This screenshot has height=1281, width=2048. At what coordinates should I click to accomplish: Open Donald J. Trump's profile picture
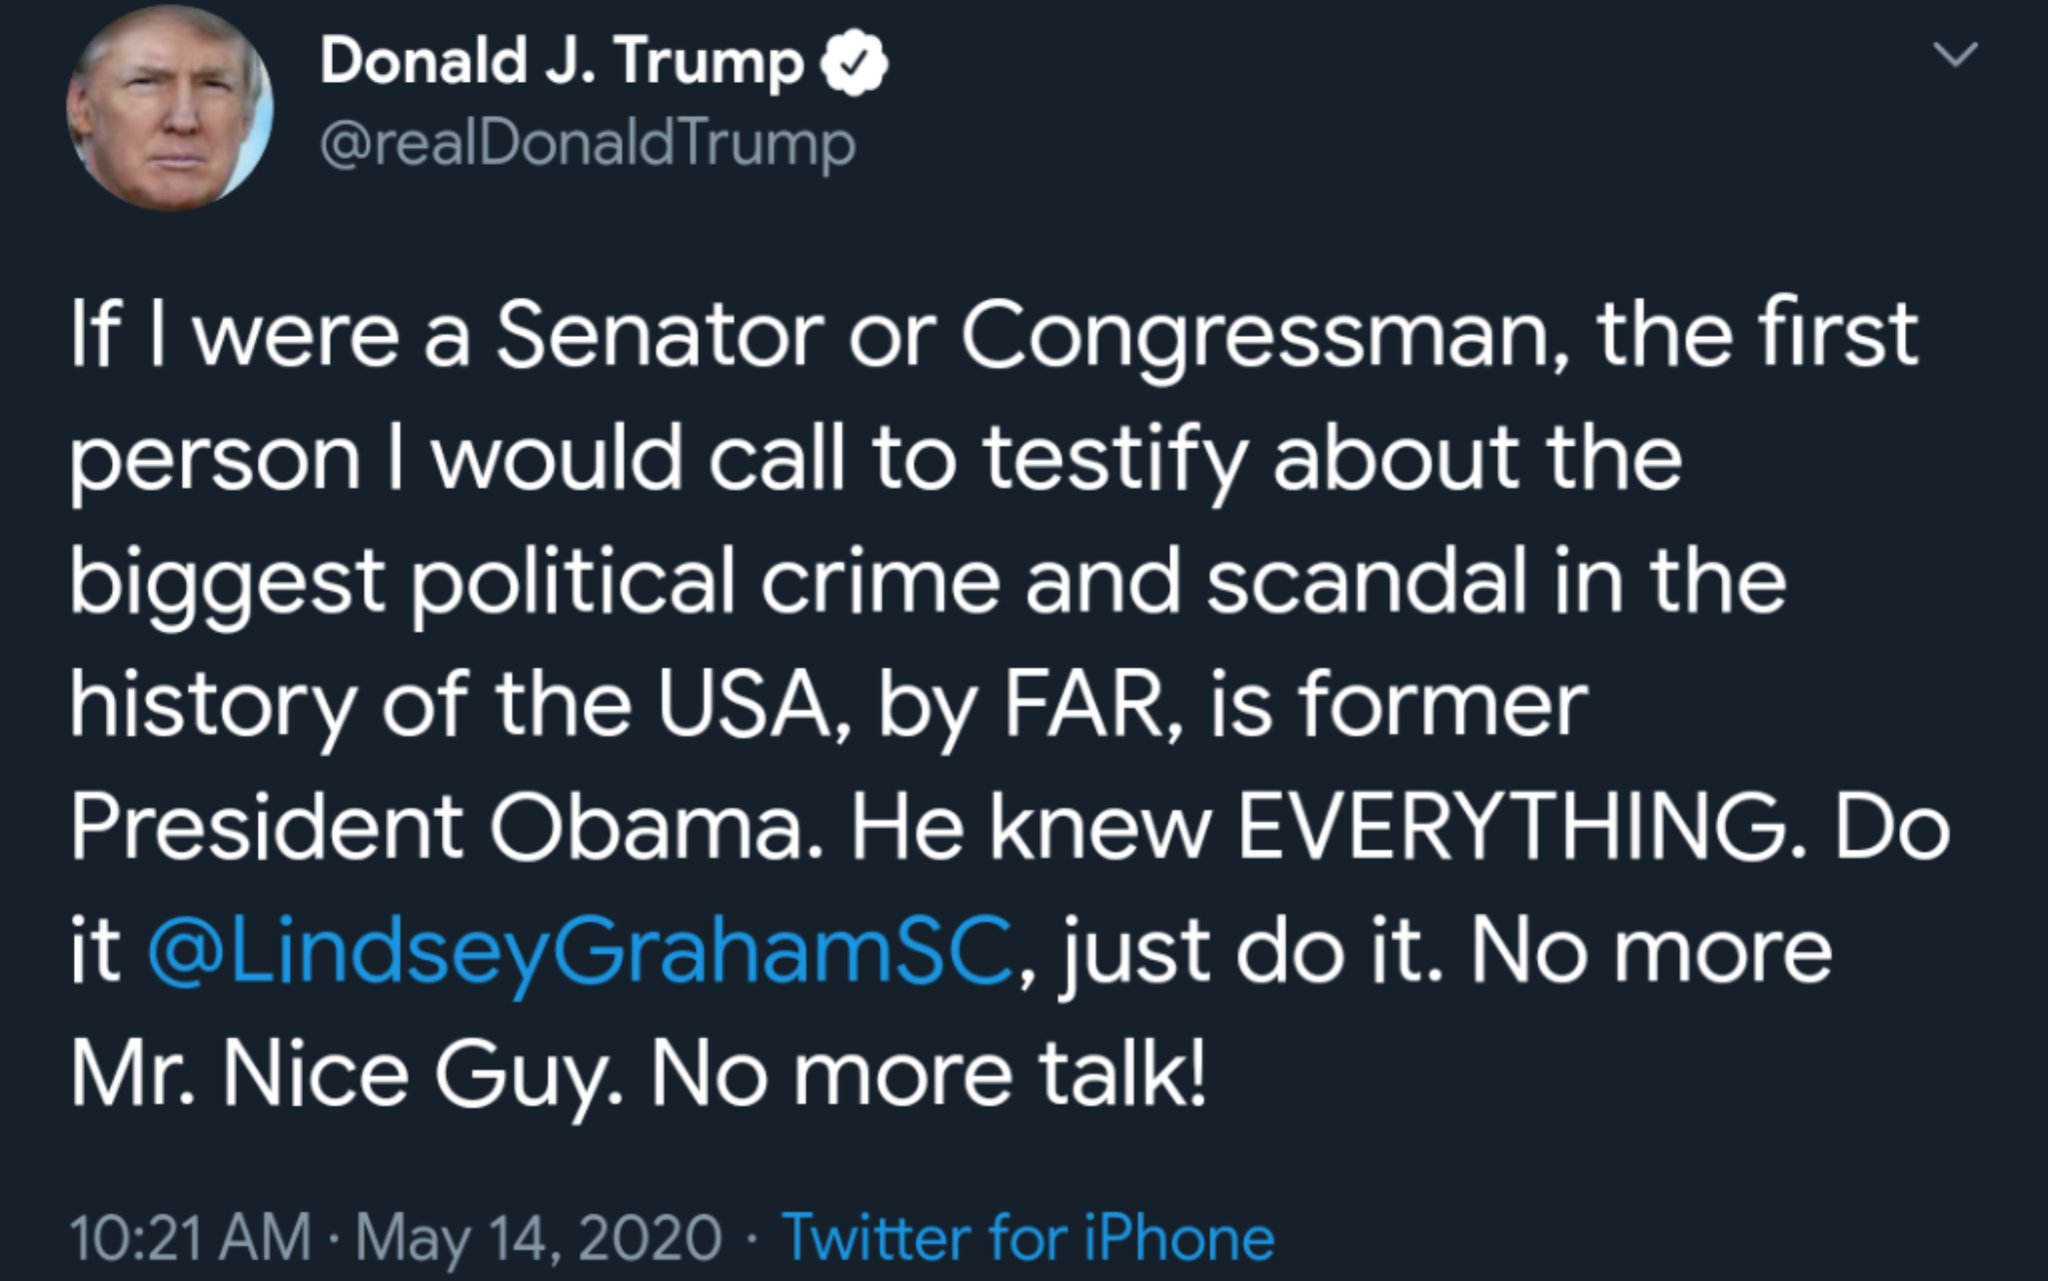tap(170, 108)
